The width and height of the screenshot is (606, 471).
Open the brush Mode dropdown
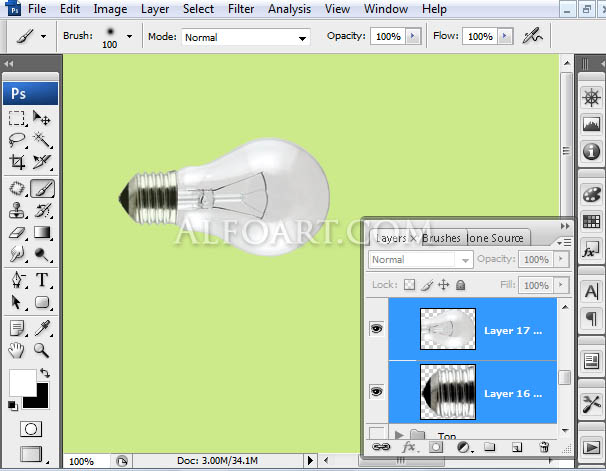(x=303, y=38)
